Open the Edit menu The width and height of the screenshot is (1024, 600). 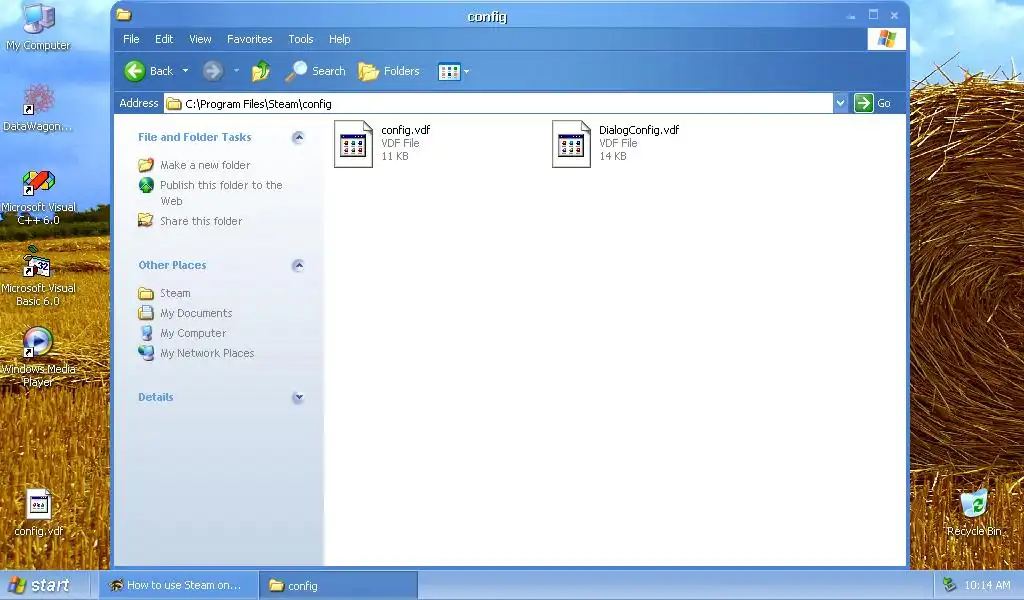pyautogui.click(x=164, y=39)
